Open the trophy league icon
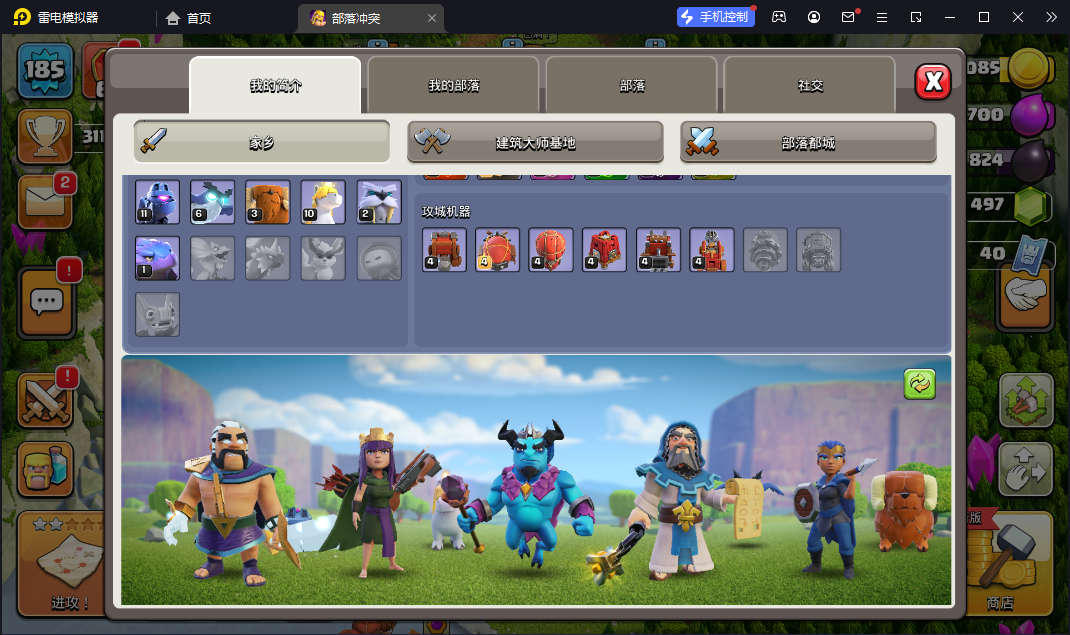 pyautogui.click(x=45, y=136)
